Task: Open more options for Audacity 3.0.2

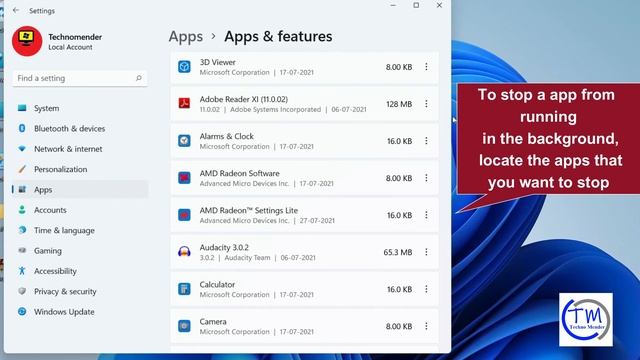Action: 426,252
